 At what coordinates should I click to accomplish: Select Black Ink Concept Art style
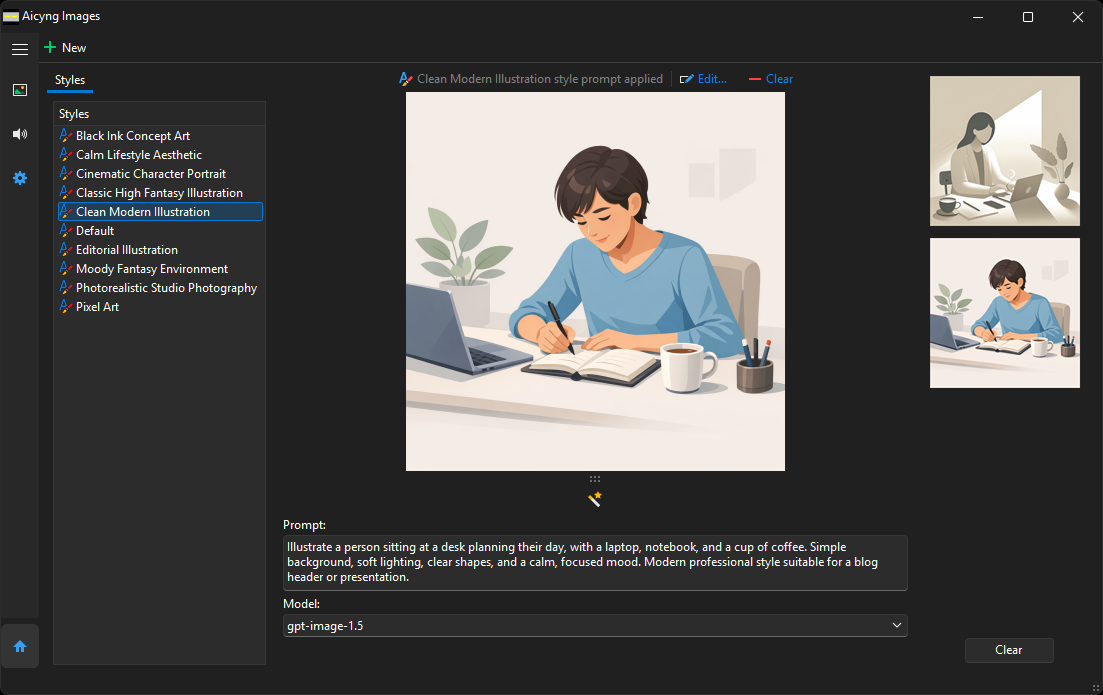pyautogui.click(x=132, y=136)
